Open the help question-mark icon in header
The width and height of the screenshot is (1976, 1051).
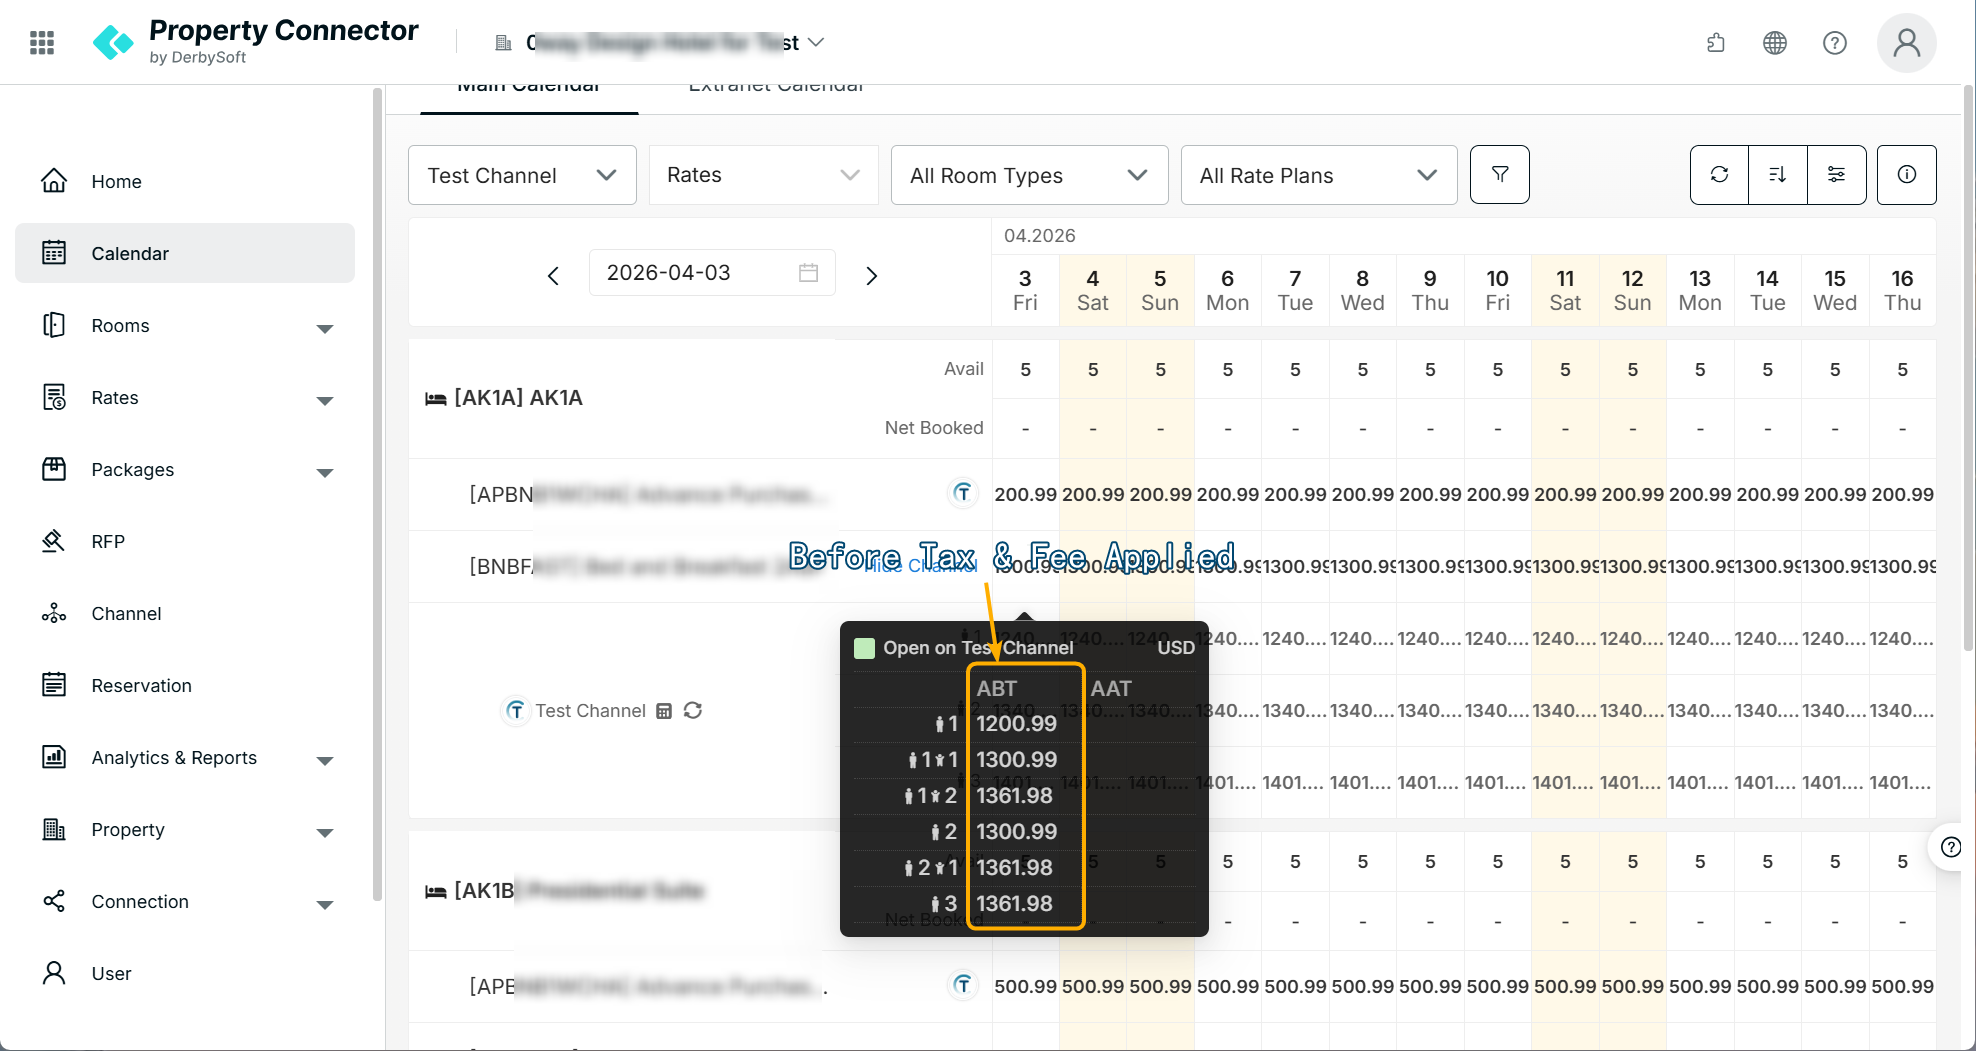pos(1835,42)
